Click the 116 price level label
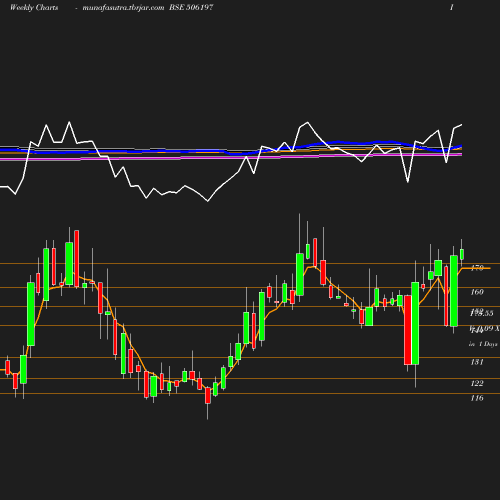This screenshot has height=500, width=500. click(477, 398)
